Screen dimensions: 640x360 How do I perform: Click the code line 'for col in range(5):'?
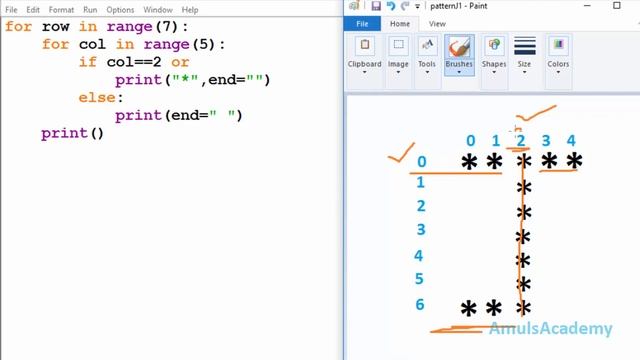pyautogui.click(x=133, y=44)
